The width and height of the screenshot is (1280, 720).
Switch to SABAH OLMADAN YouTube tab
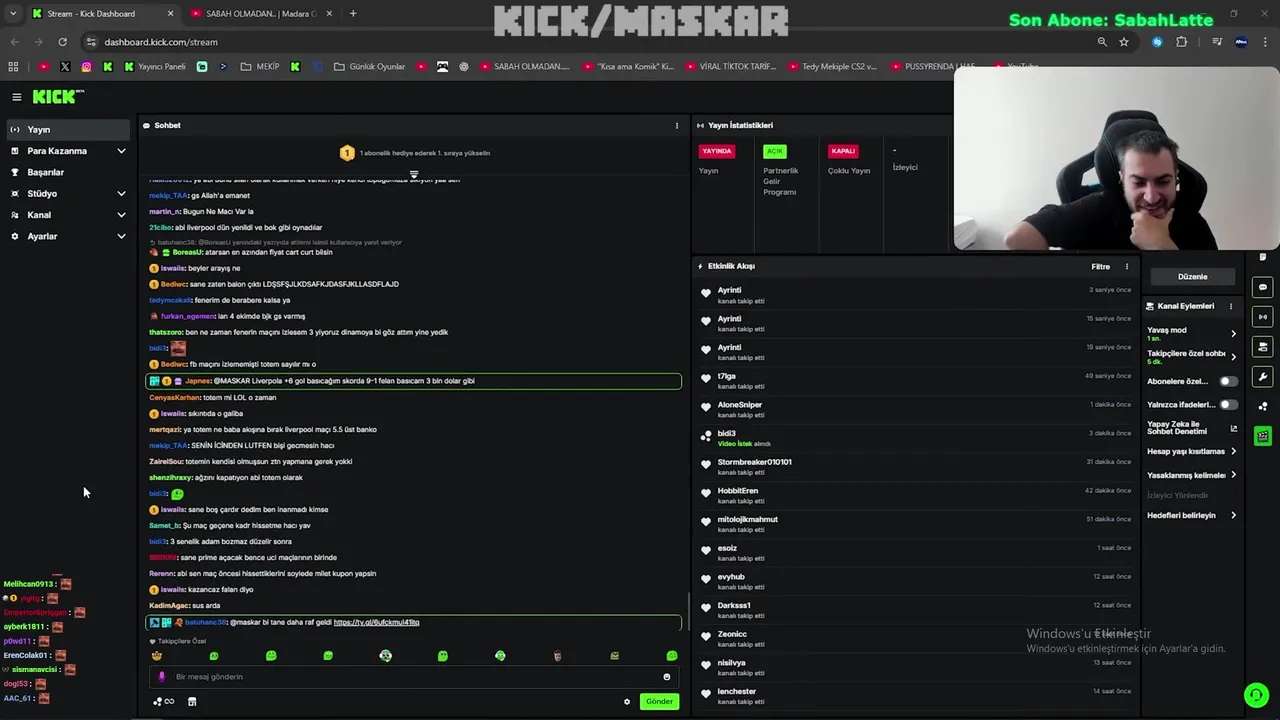260,14
